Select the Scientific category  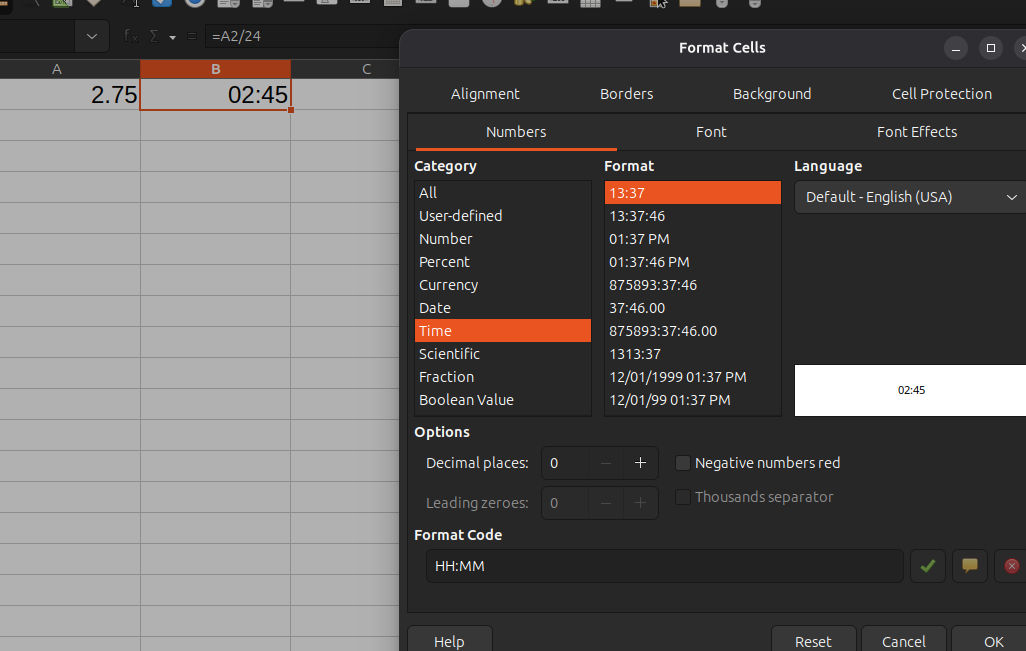pyautogui.click(x=503, y=354)
